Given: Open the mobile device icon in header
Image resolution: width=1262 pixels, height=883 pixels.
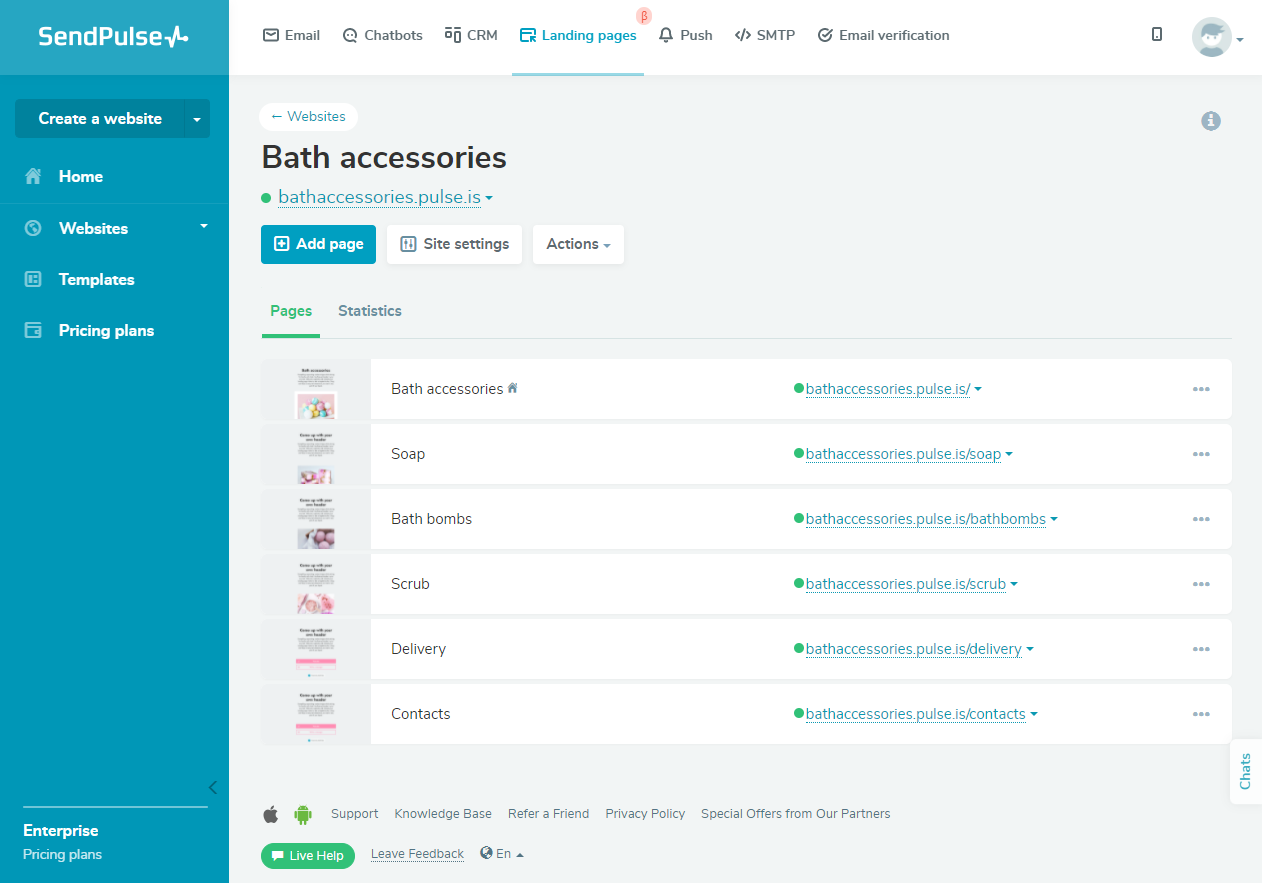Looking at the screenshot, I should [1157, 35].
